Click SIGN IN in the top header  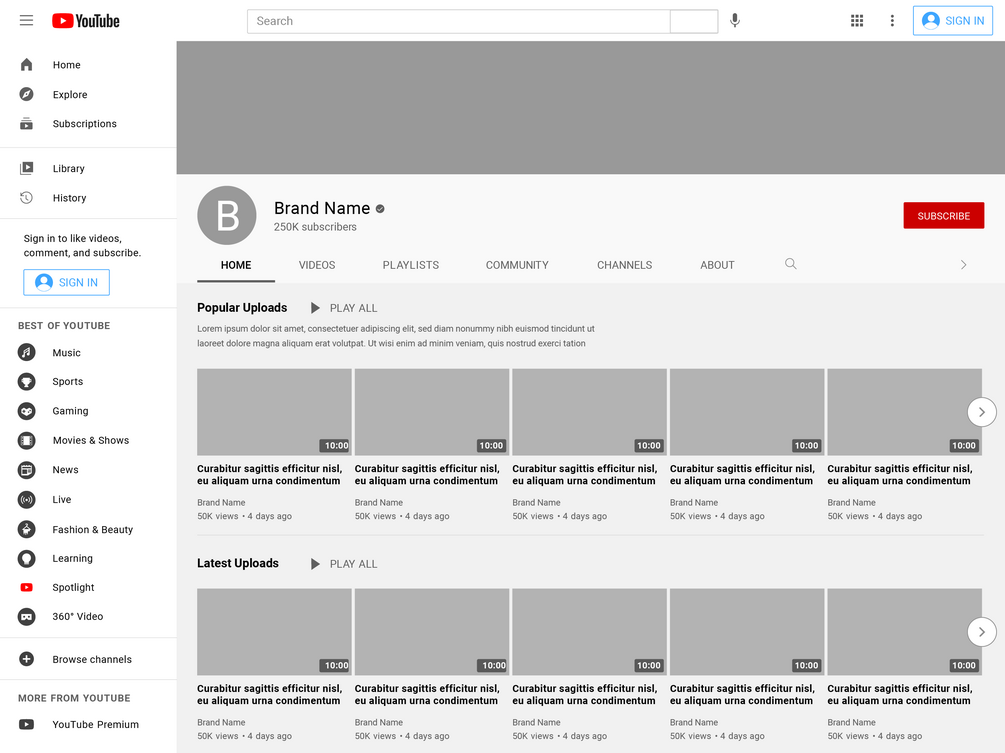[x=952, y=21]
